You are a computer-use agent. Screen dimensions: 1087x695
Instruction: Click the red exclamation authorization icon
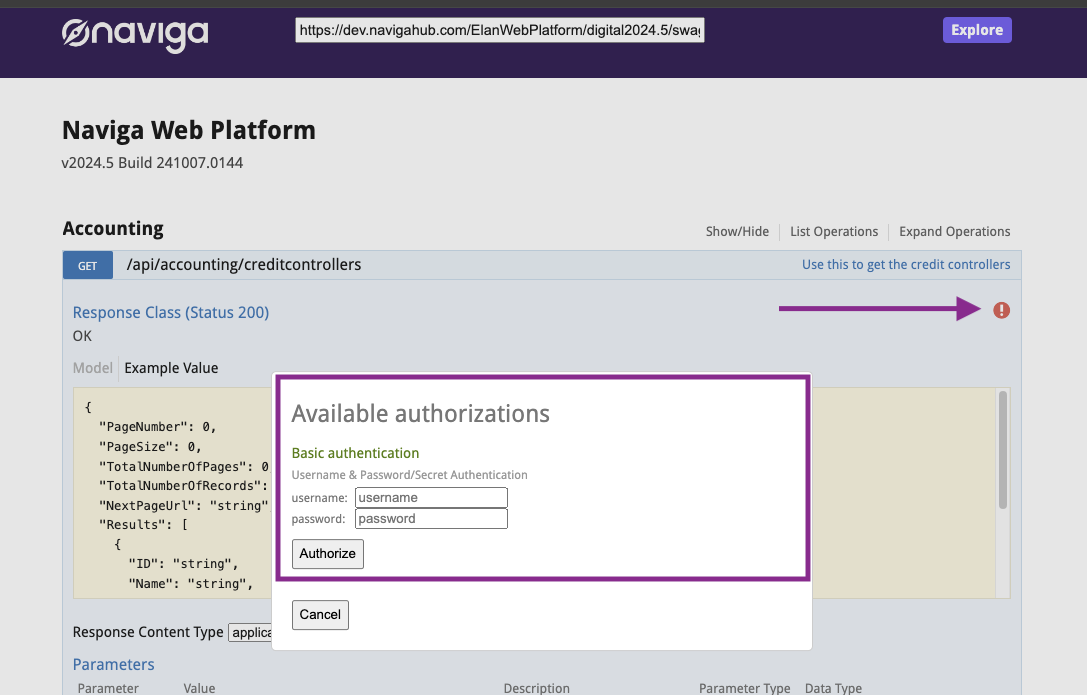pyautogui.click(x=1001, y=311)
